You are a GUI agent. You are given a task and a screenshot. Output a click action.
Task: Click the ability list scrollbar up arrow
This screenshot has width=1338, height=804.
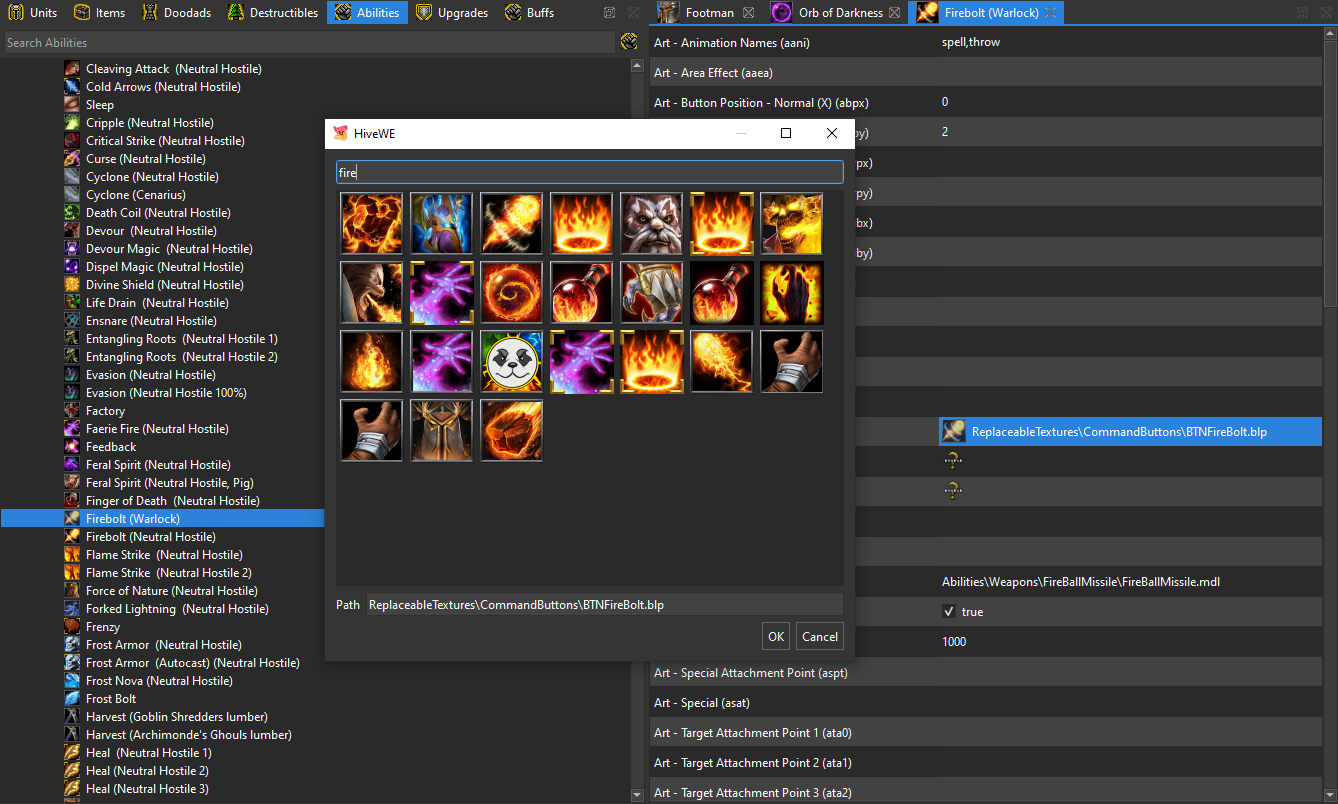coord(637,66)
